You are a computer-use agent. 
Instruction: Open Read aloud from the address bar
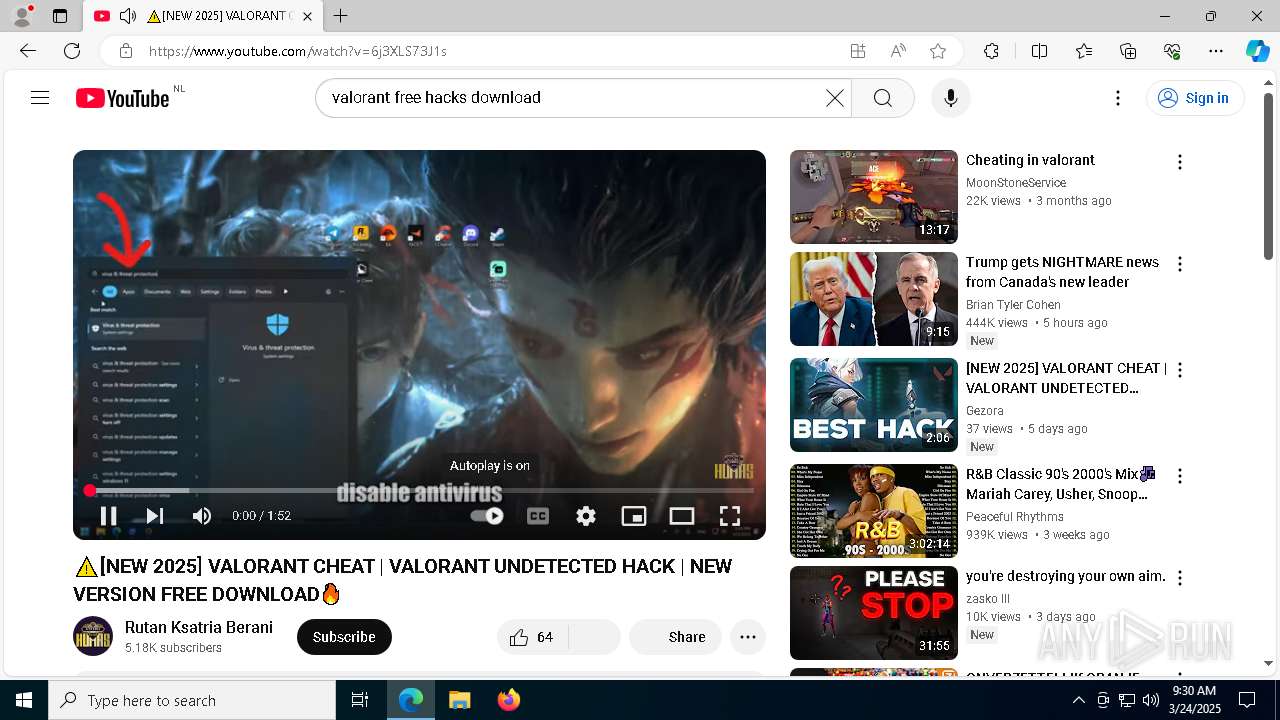(898, 51)
